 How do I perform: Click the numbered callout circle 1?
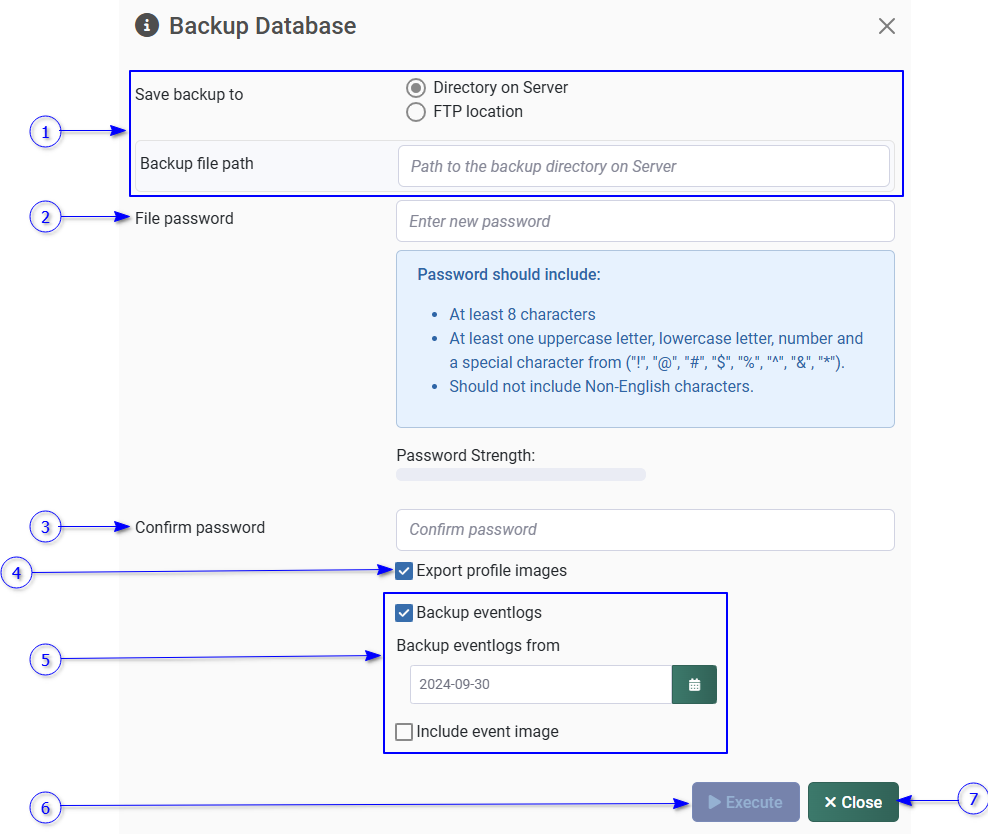click(x=45, y=132)
